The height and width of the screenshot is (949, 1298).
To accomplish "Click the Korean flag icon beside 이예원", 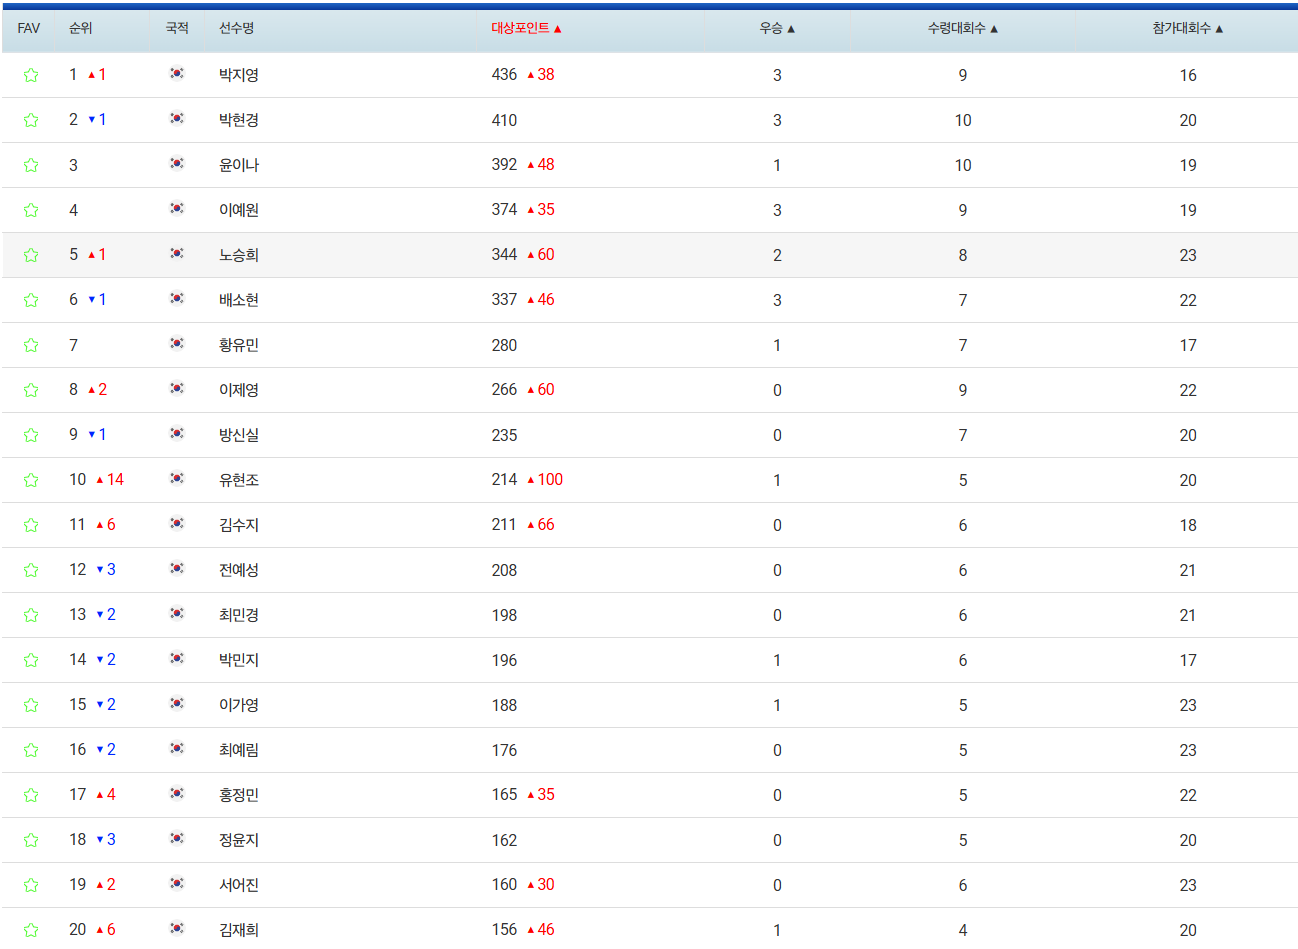I will point(177,210).
